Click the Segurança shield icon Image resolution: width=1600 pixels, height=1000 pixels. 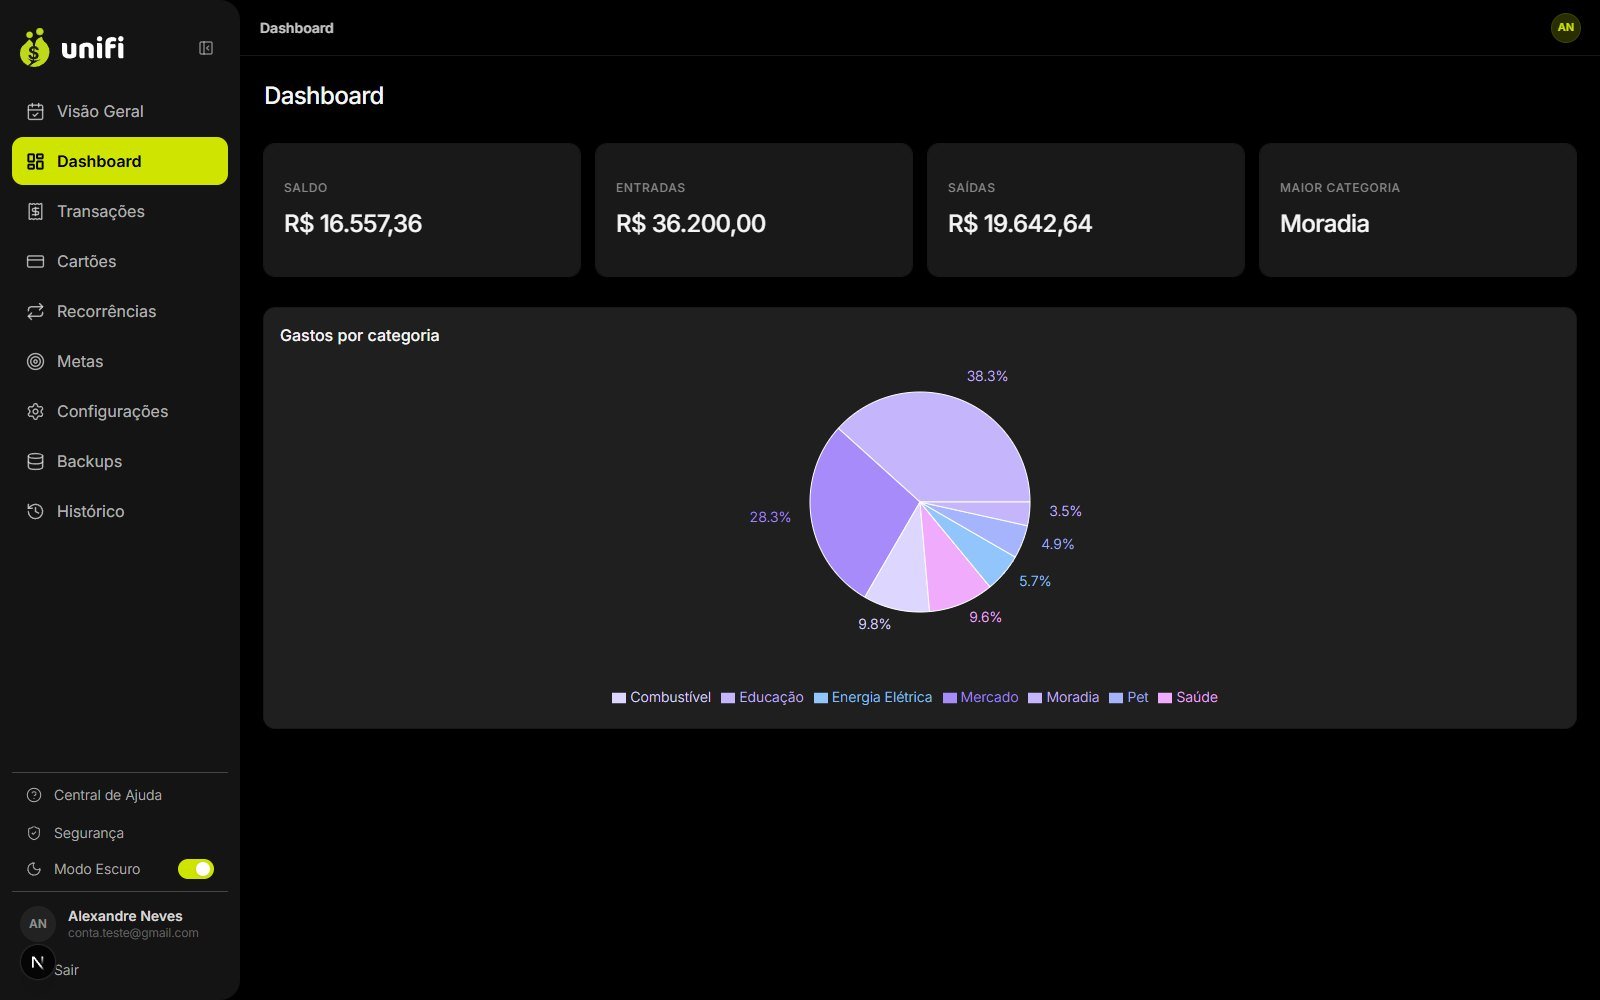point(34,833)
